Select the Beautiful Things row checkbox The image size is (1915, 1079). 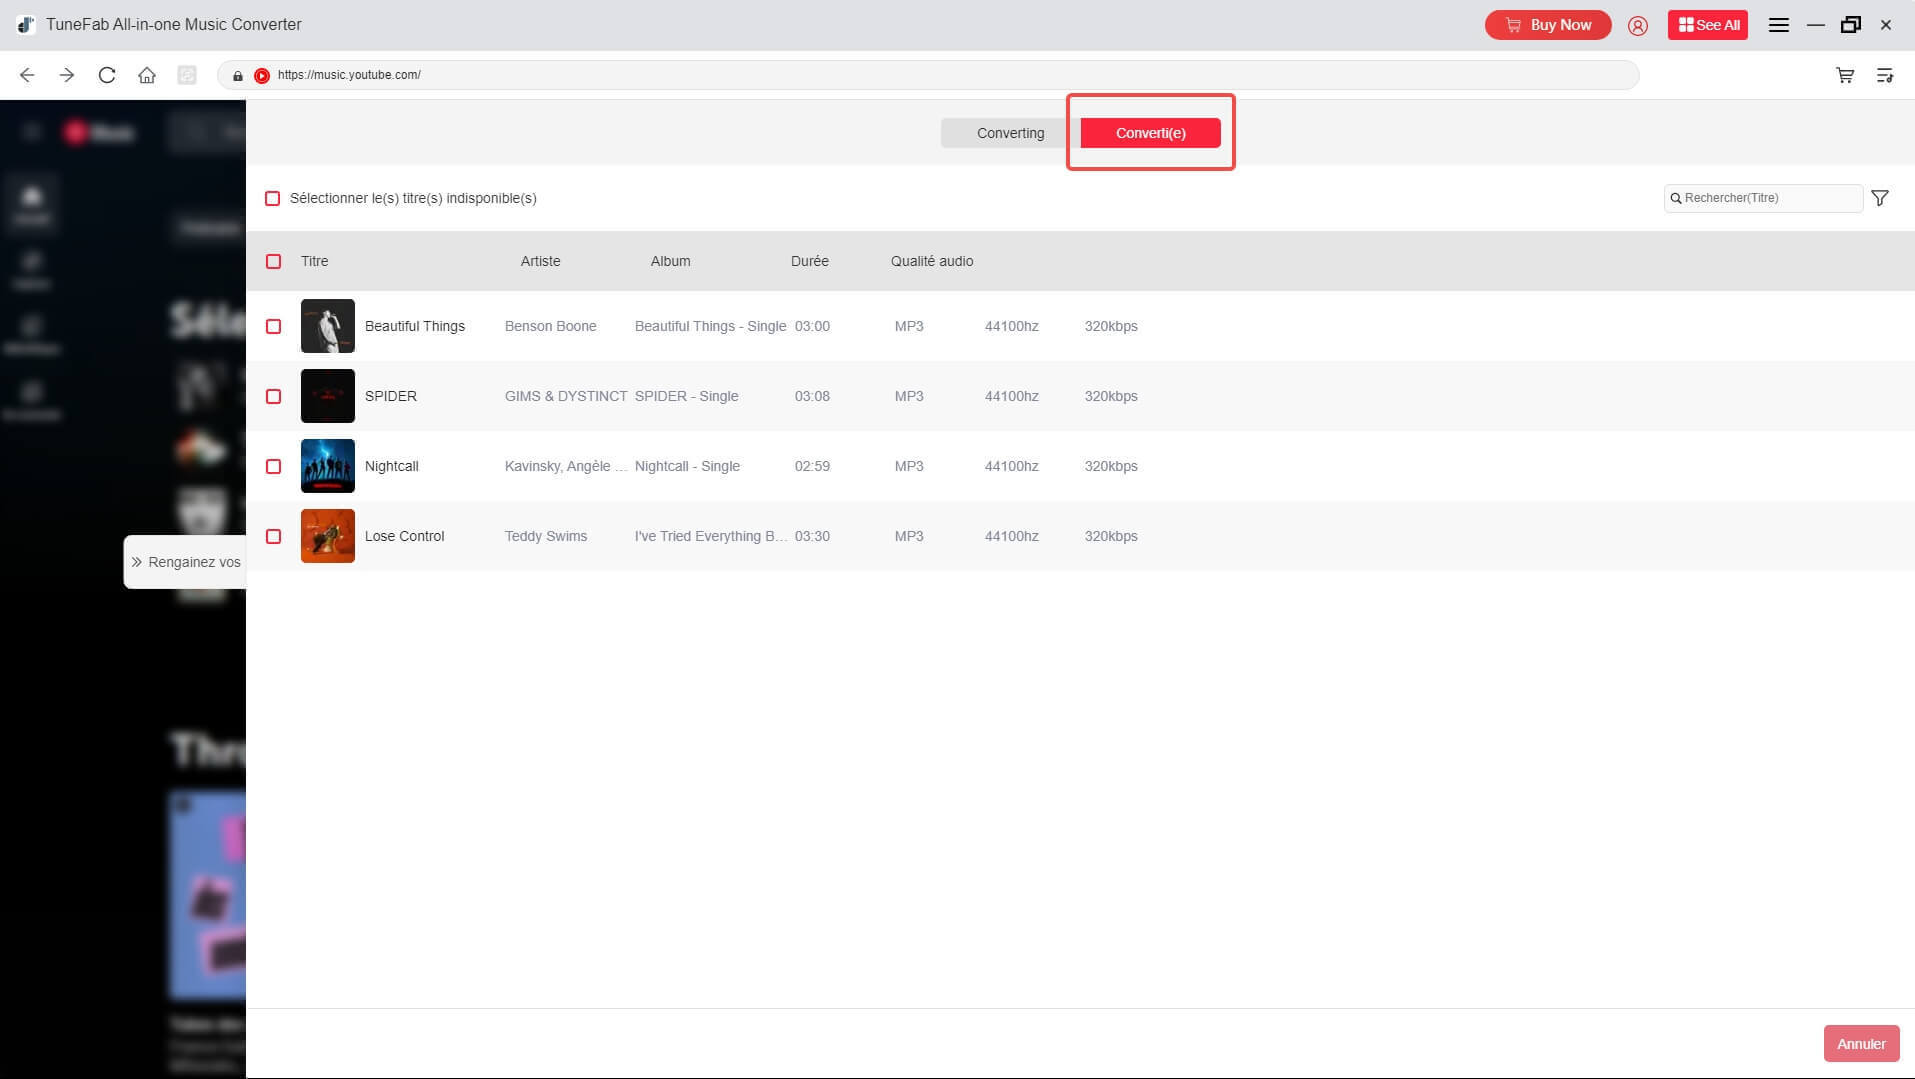click(273, 326)
